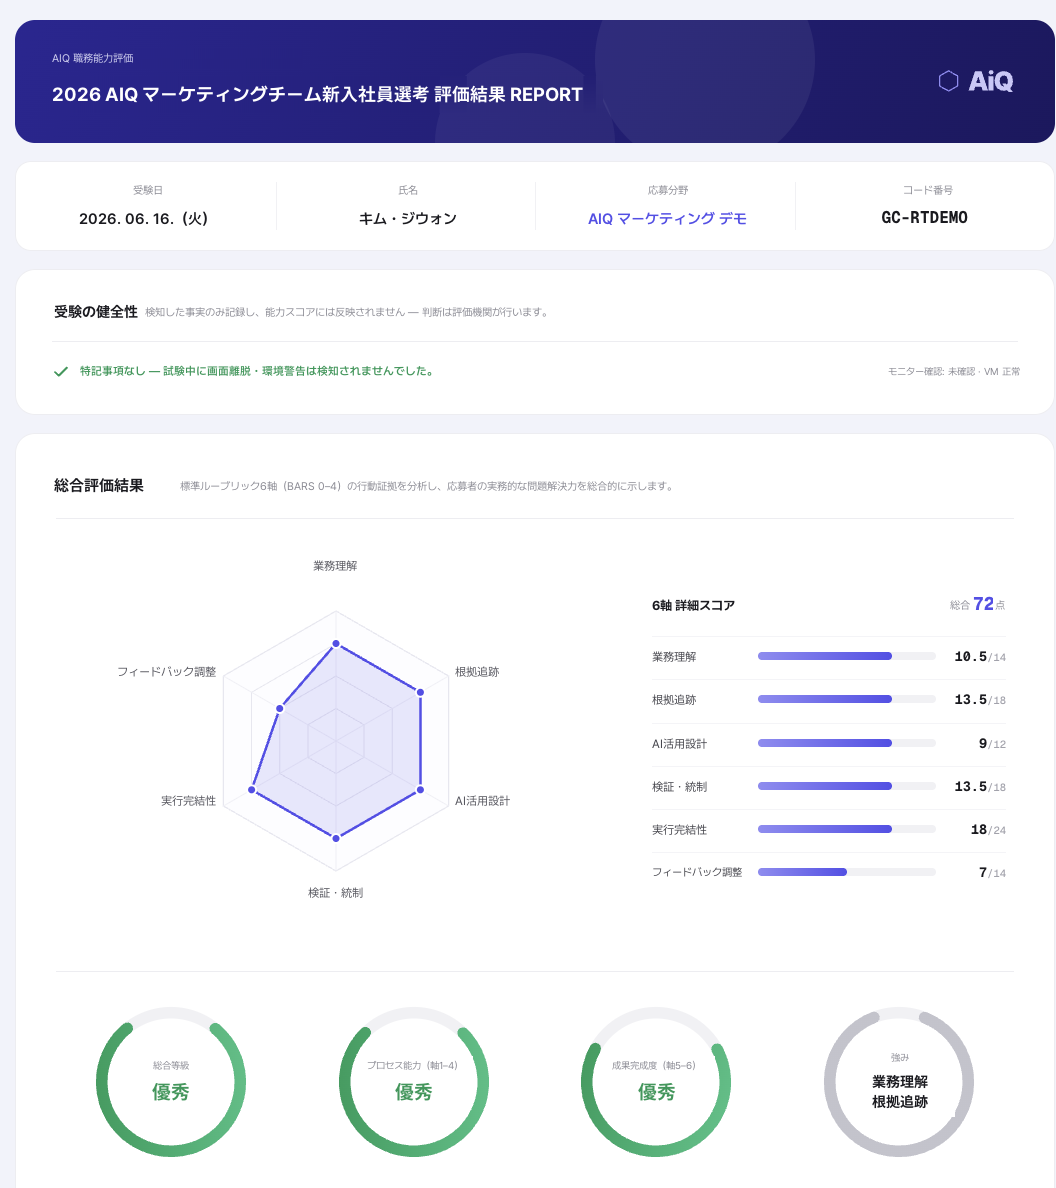Click the radar chart label 'フィードバック調整'
Viewport: 1056px width, 1188px height.
(x=167, y=672)
